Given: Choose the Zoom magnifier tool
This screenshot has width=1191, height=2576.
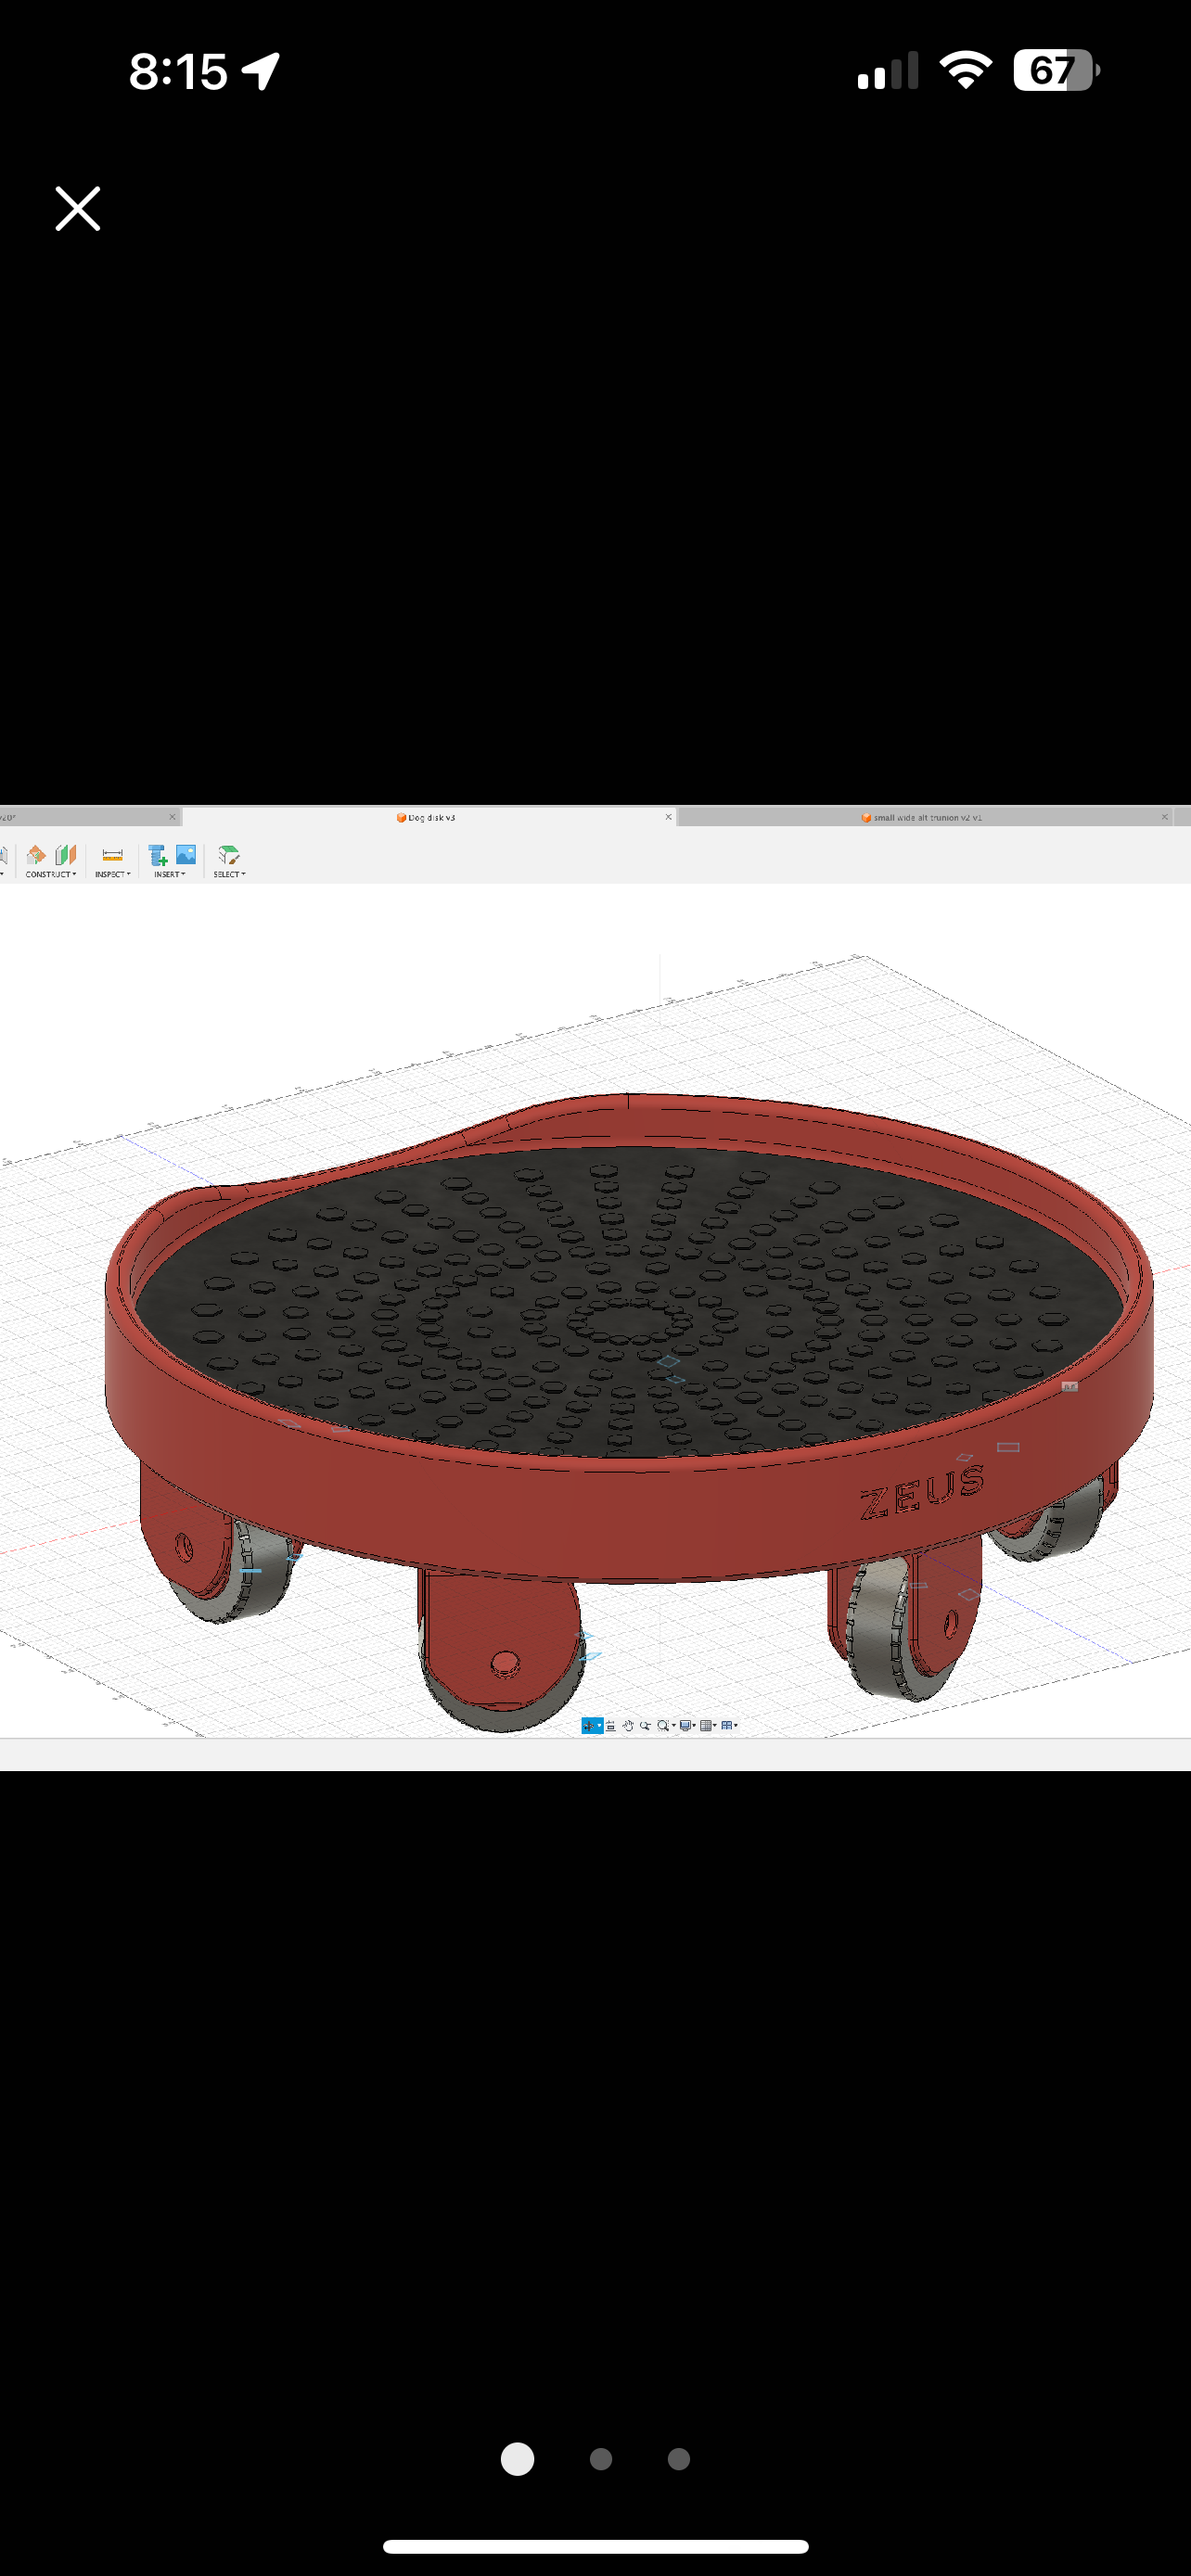Looking at the screenshot, I should [646, 1725].
